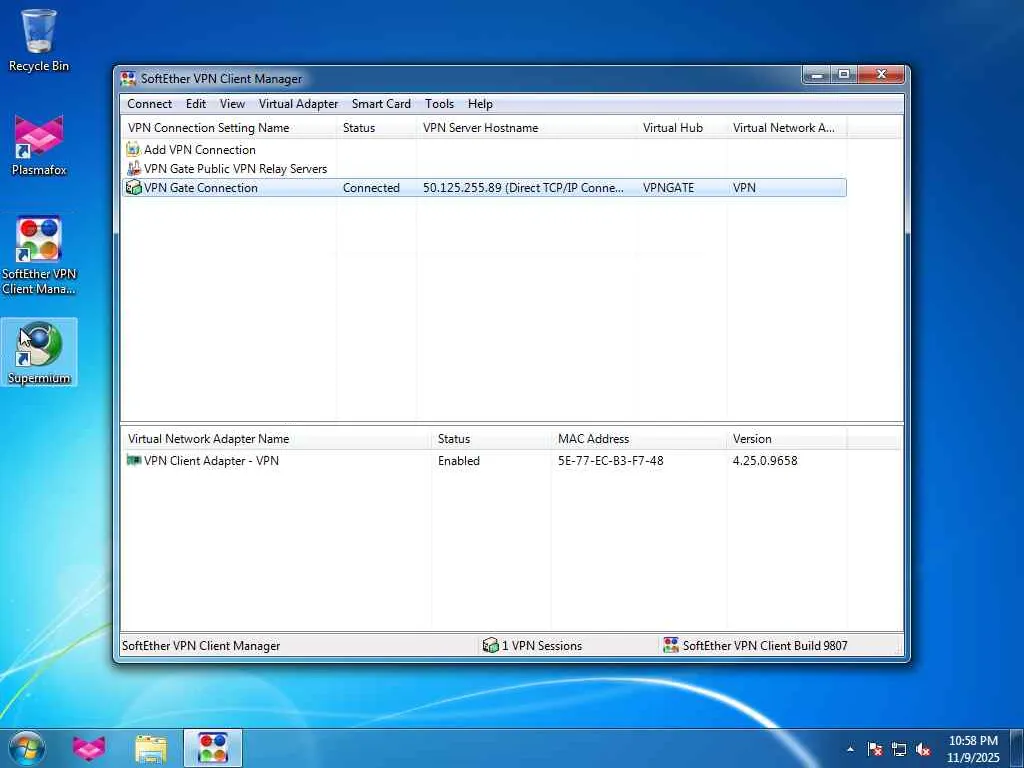1024x768 pixels.
Task: Show hidden tray icons arrow
Action: (850, 749)
